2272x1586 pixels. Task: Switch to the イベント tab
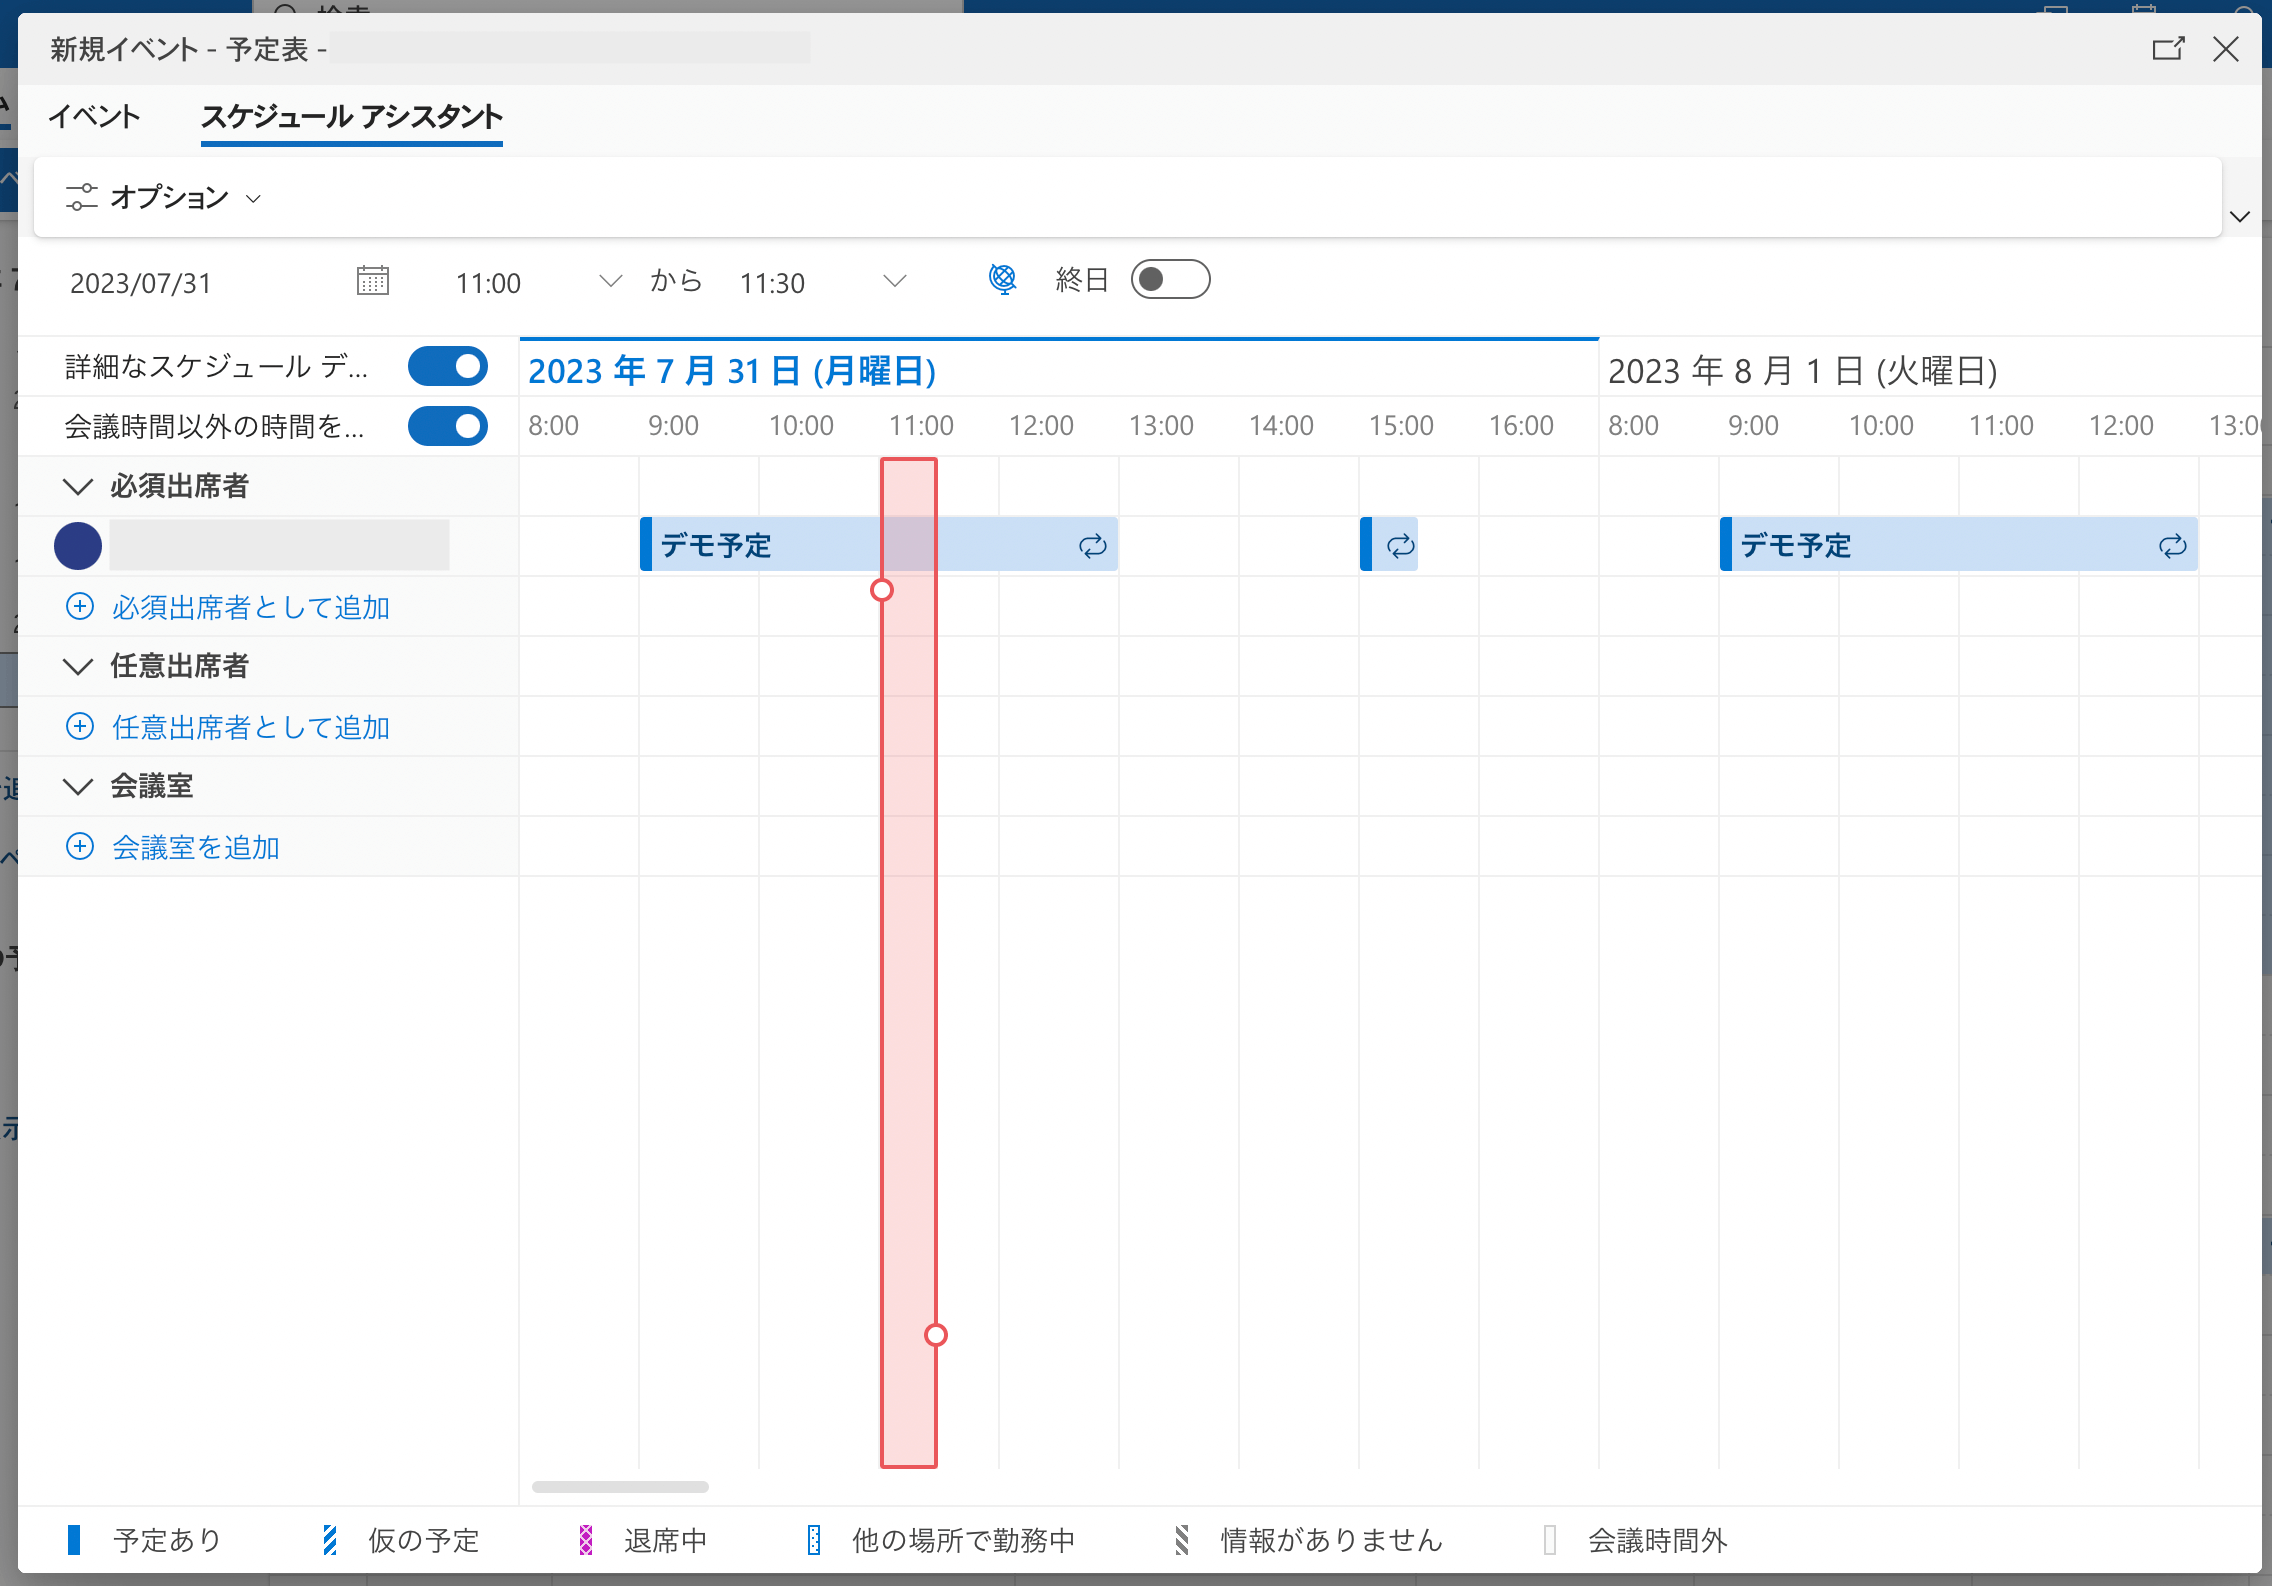pyautogui.click(x=95, y=116)
